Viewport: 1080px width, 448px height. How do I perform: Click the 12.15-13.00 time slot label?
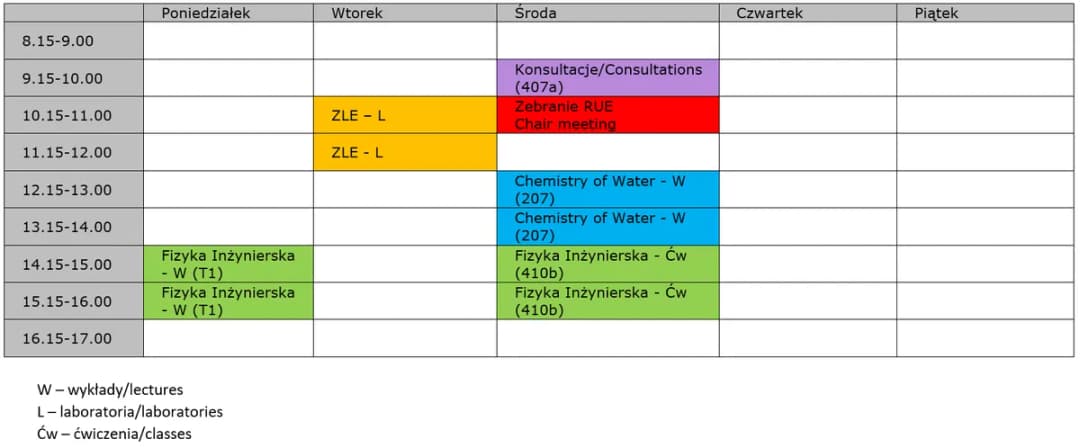click(67, 190)
